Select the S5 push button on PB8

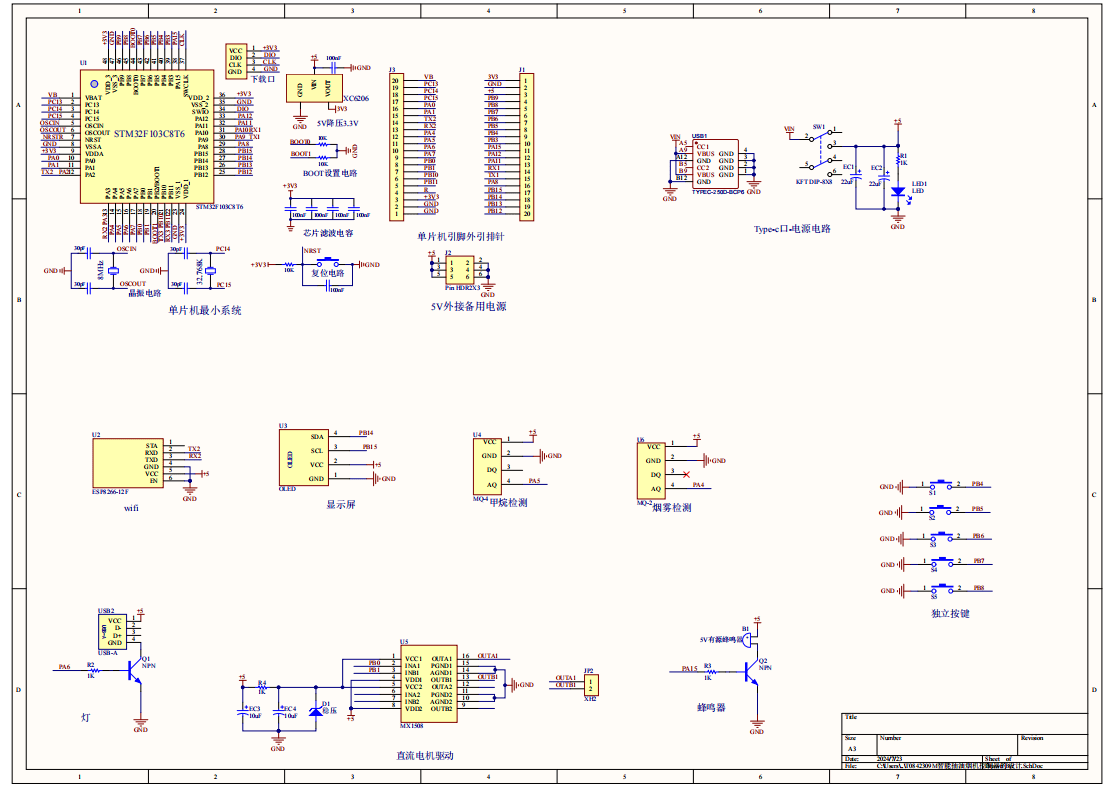942,591
